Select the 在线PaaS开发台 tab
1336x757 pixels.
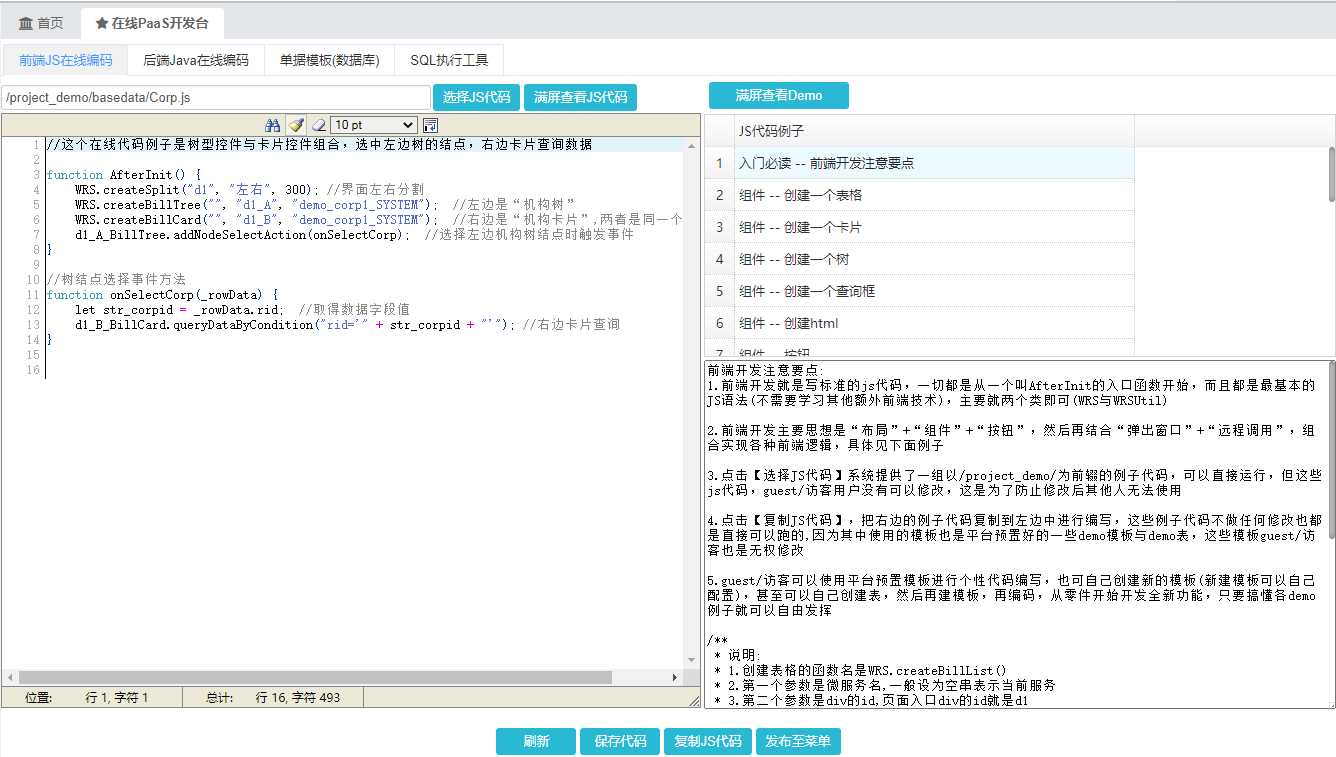[x=152, y=23]
